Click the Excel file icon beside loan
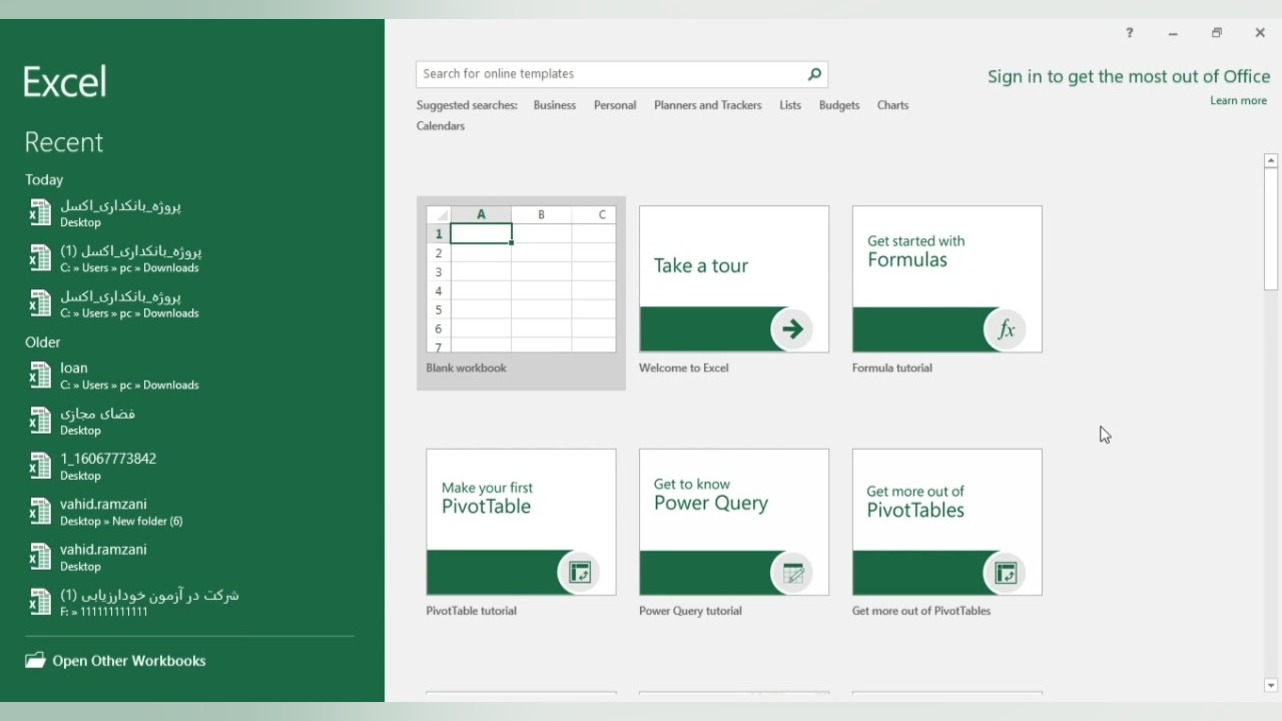The height and width of the screenshot is (721, 1282). click(x=39, y=376)
